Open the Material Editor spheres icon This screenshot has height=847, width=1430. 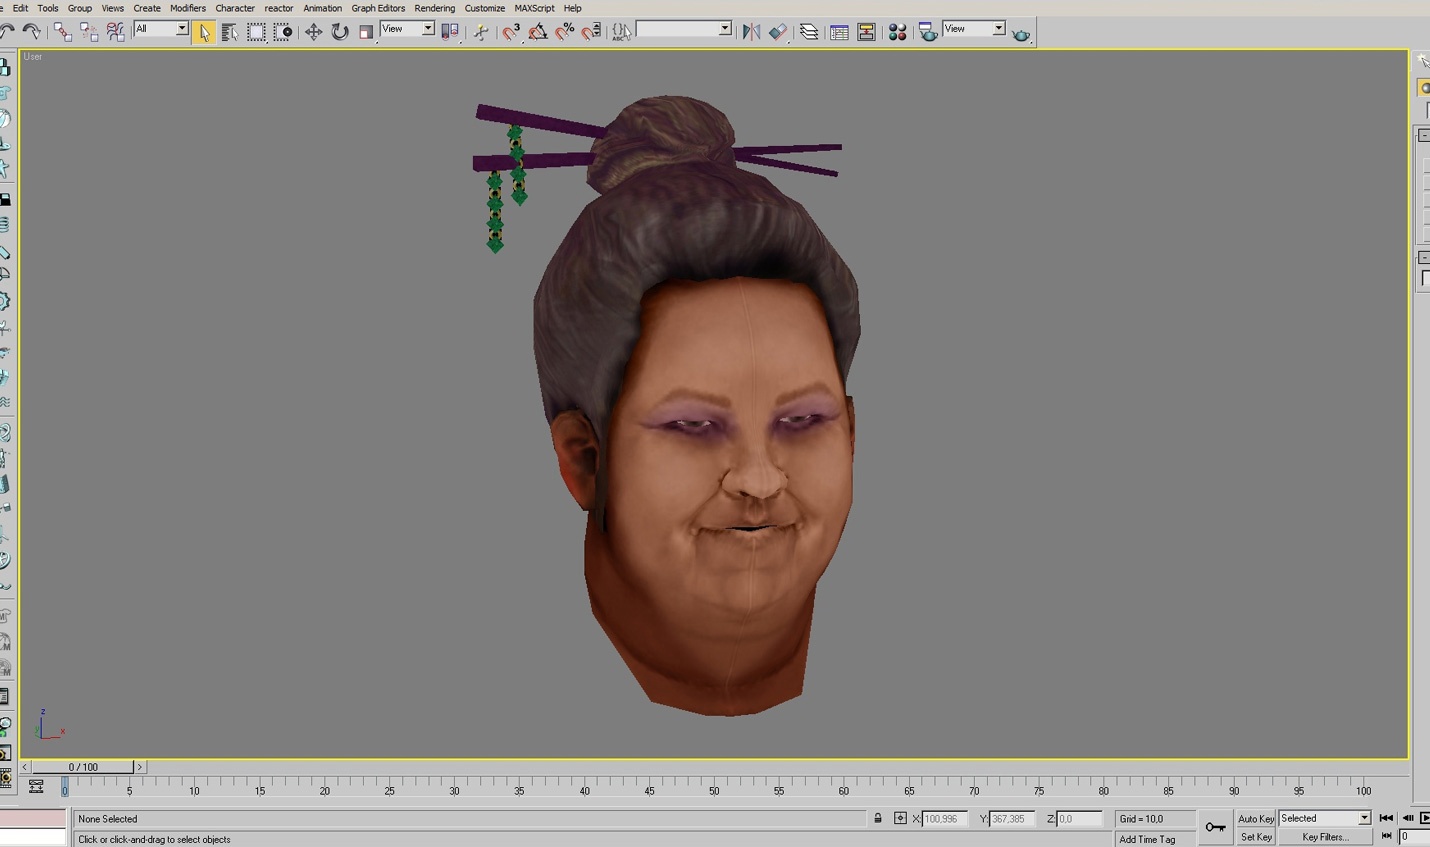(897, 32)
